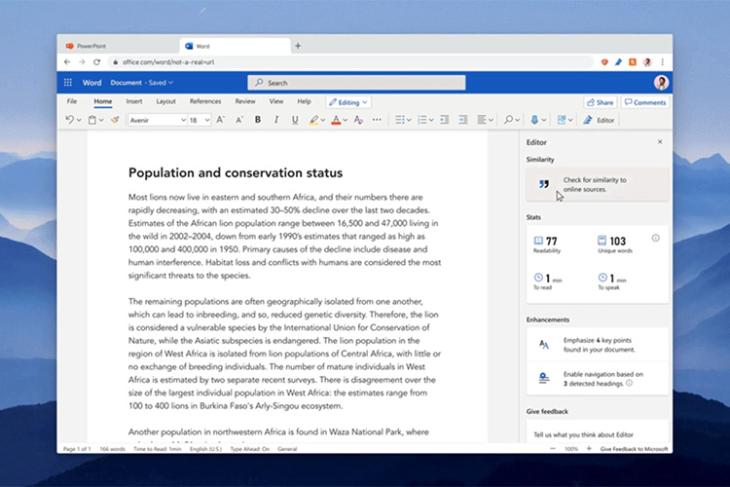This screenshot has width=730, height=487.
Task: Open the alignment dropdown arrow
Action: click(491, 120)
